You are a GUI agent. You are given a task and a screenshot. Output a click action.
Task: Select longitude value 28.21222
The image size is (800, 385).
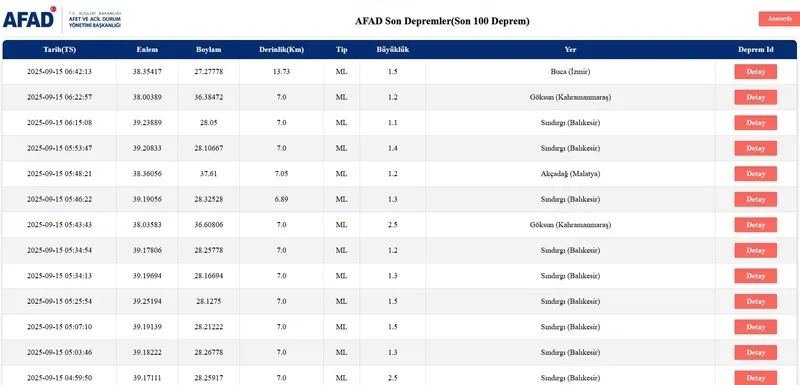209,326
